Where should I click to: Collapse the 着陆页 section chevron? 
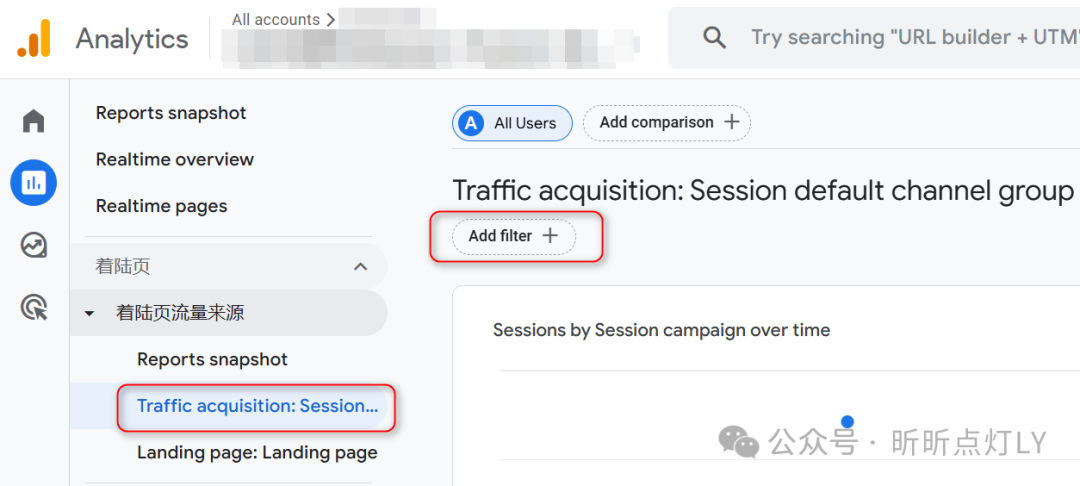360,266
